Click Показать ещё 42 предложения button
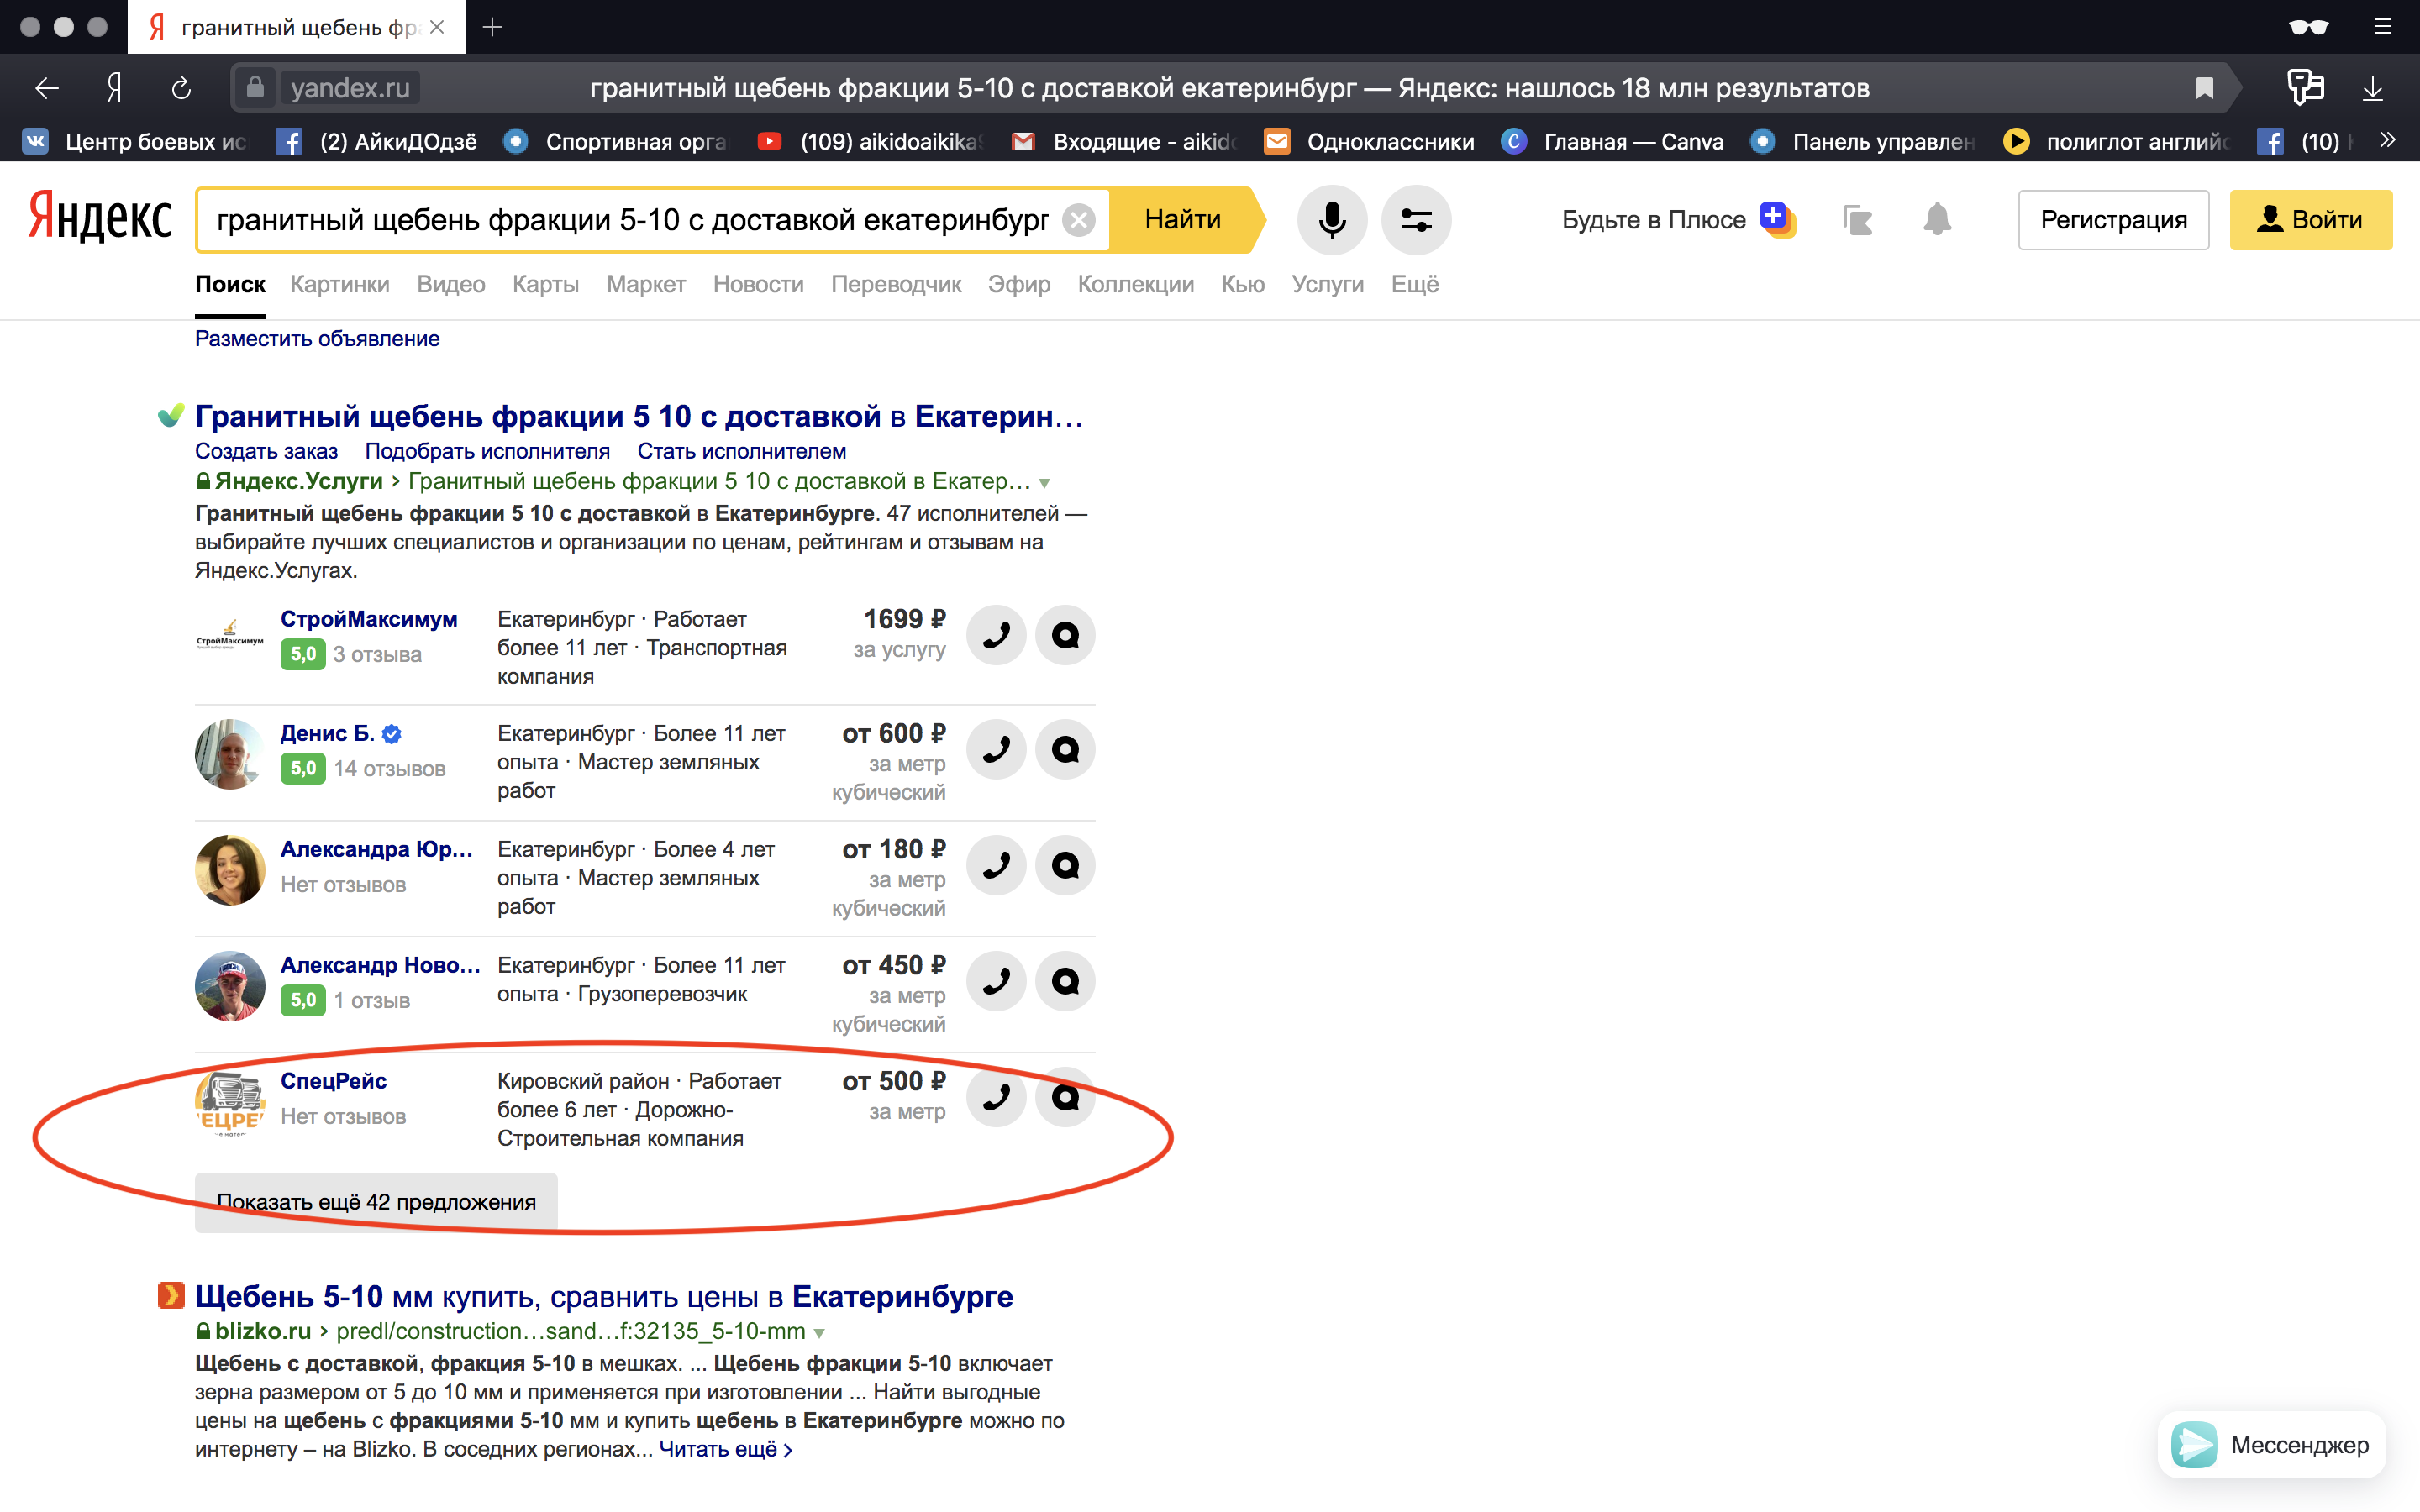Screen dimensions: 2420x1512 [376, 1201]
